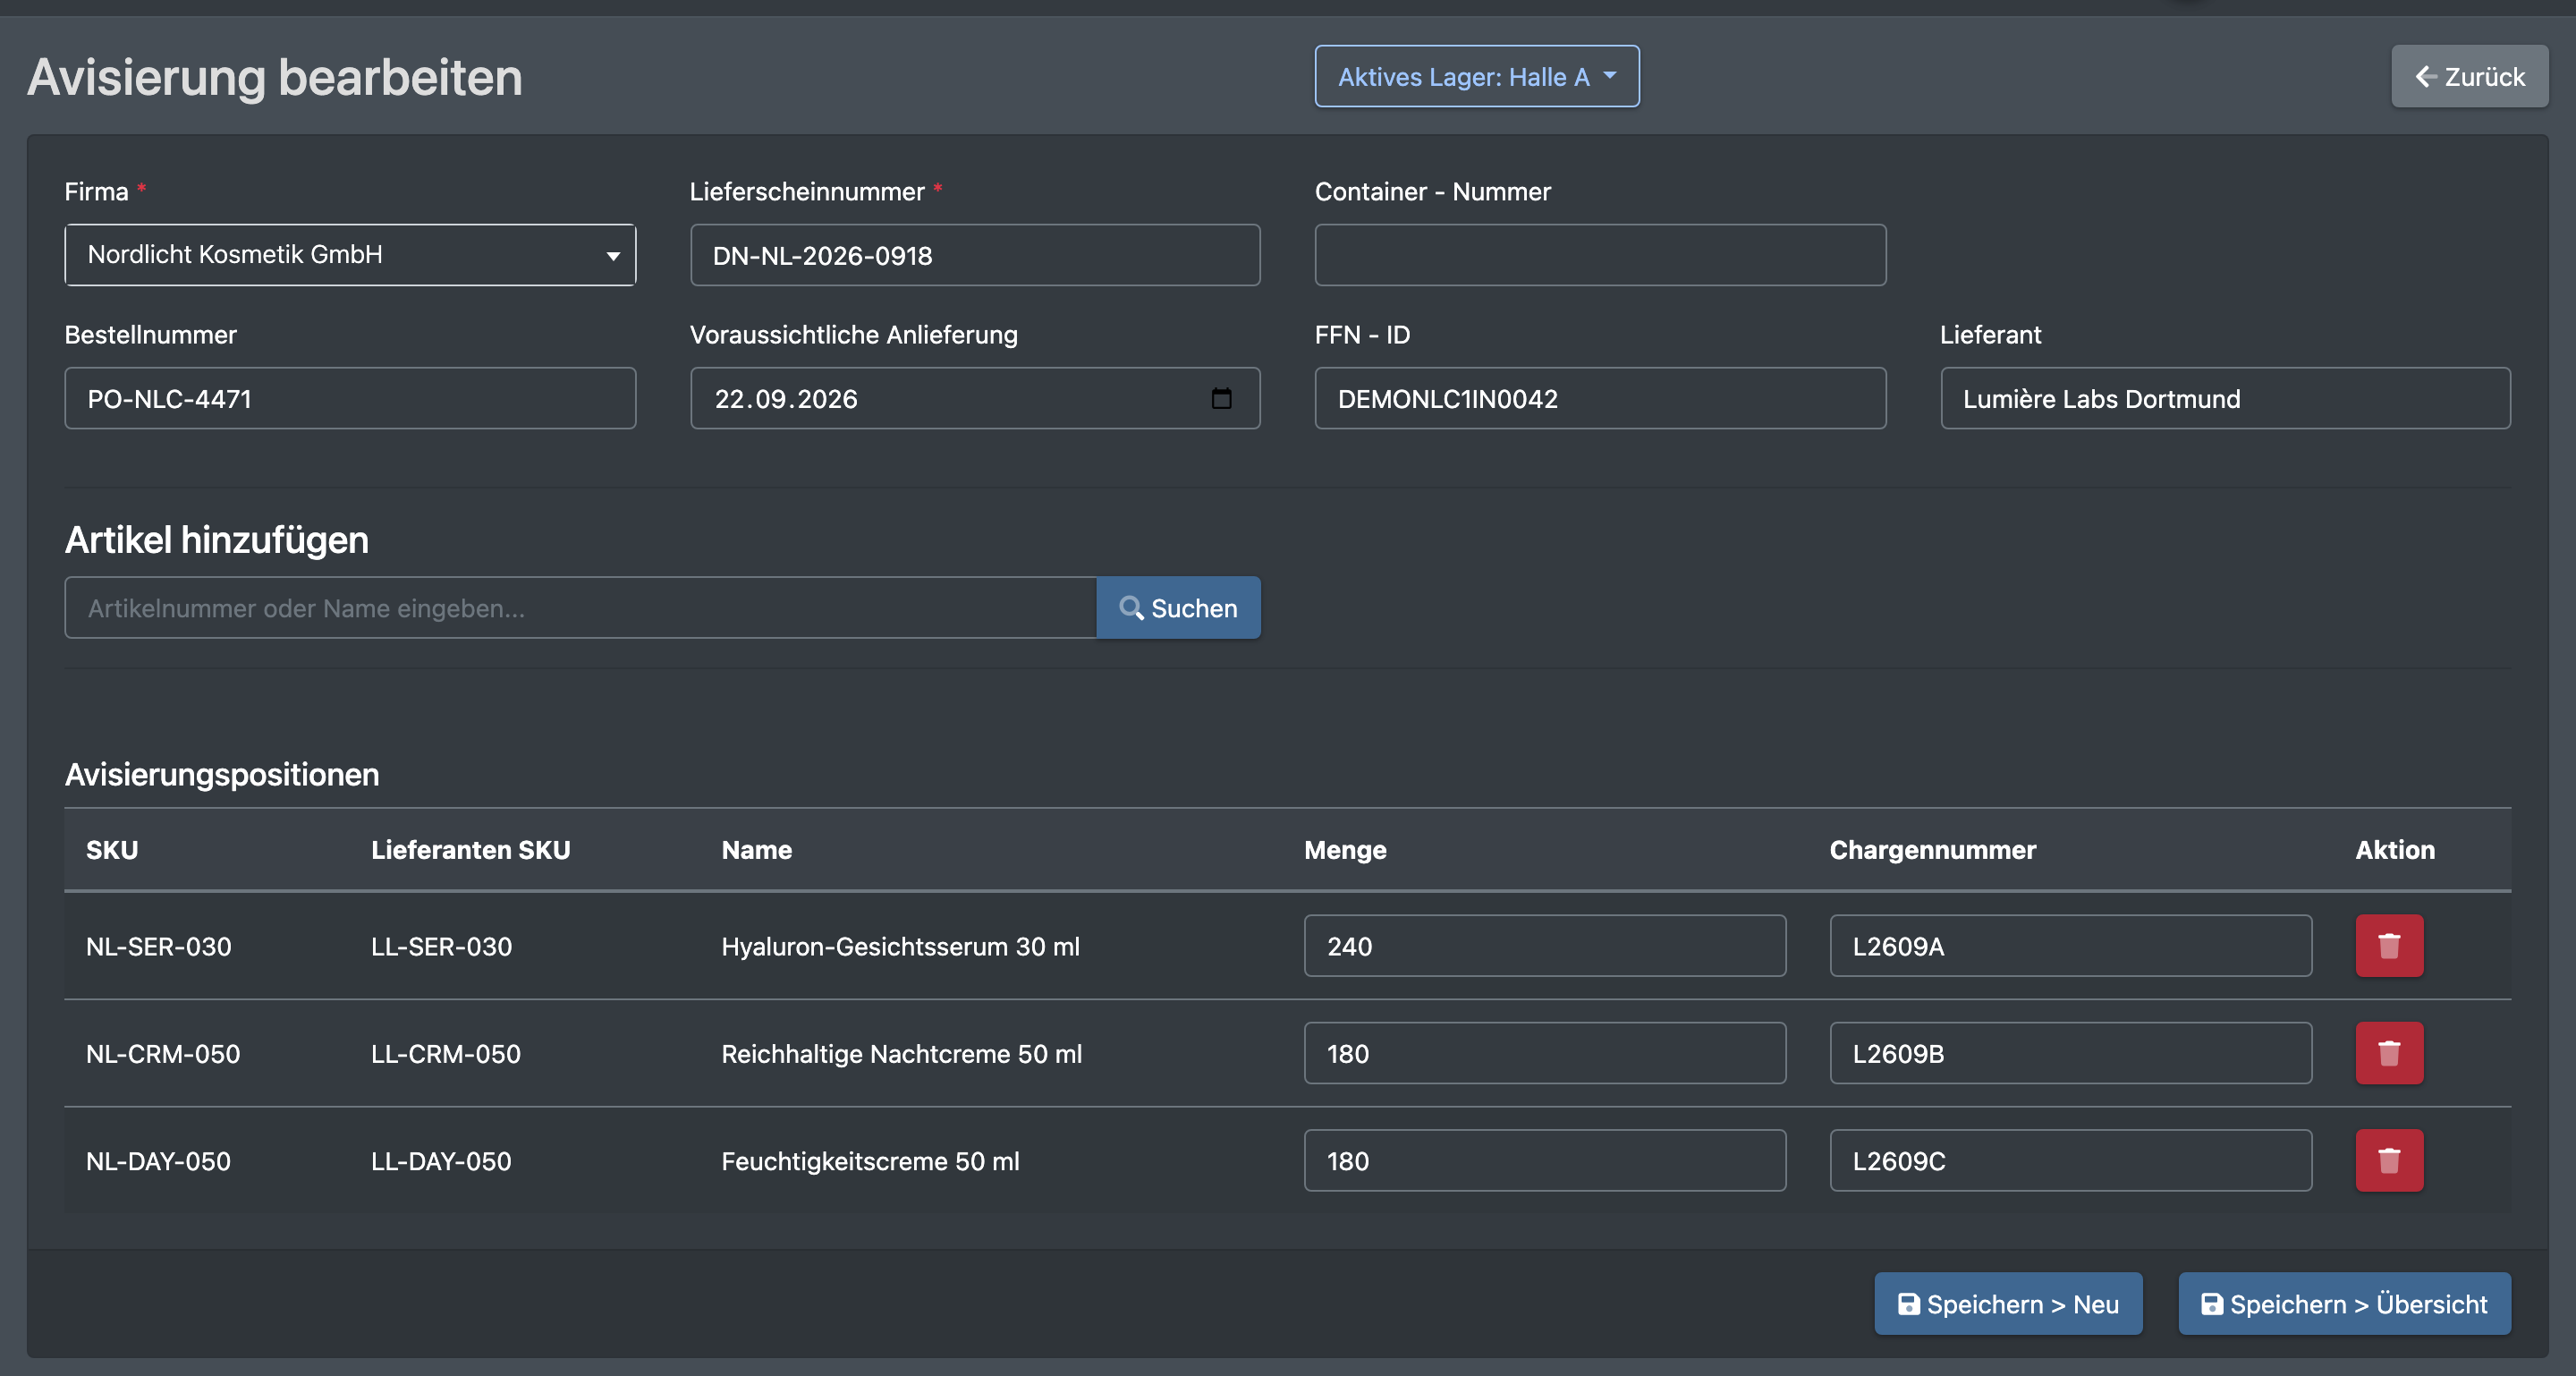Click the Lieferscheinnummer label

pos(807,191)
